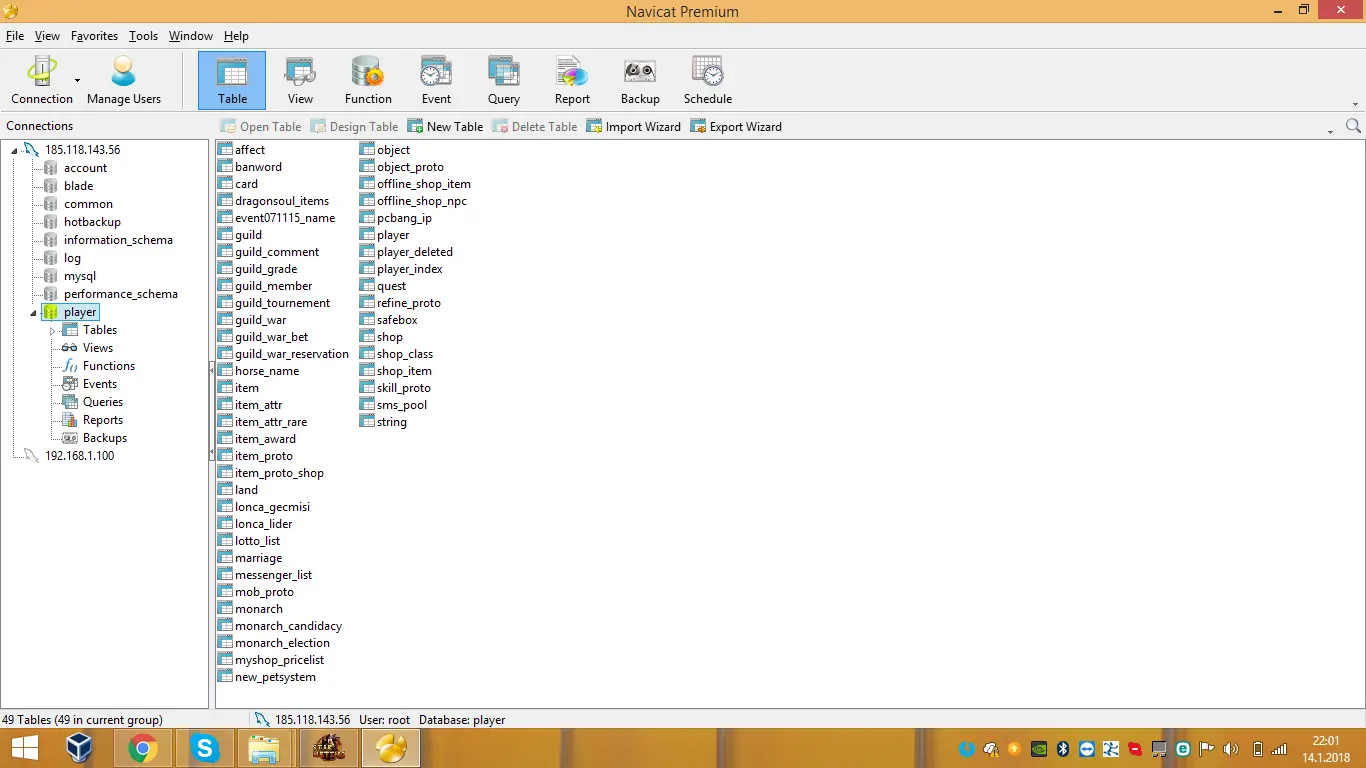Select the Functions node under player

pyautogui.click(x=108, y=366)
